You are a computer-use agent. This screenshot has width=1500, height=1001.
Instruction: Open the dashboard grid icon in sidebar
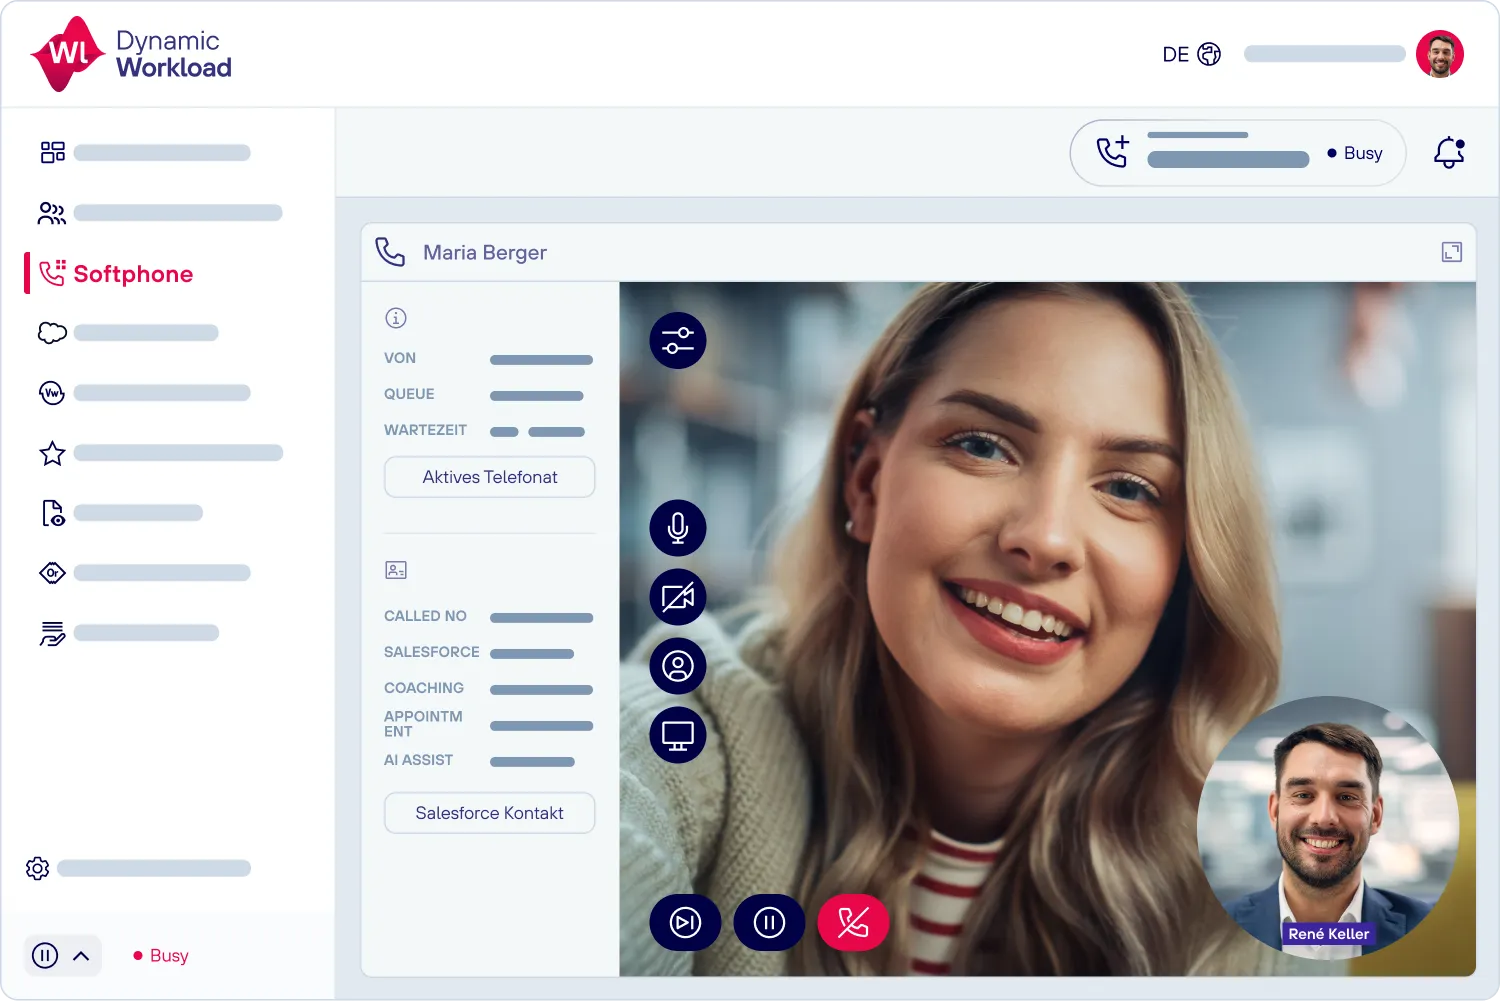[x=52, y=152]
